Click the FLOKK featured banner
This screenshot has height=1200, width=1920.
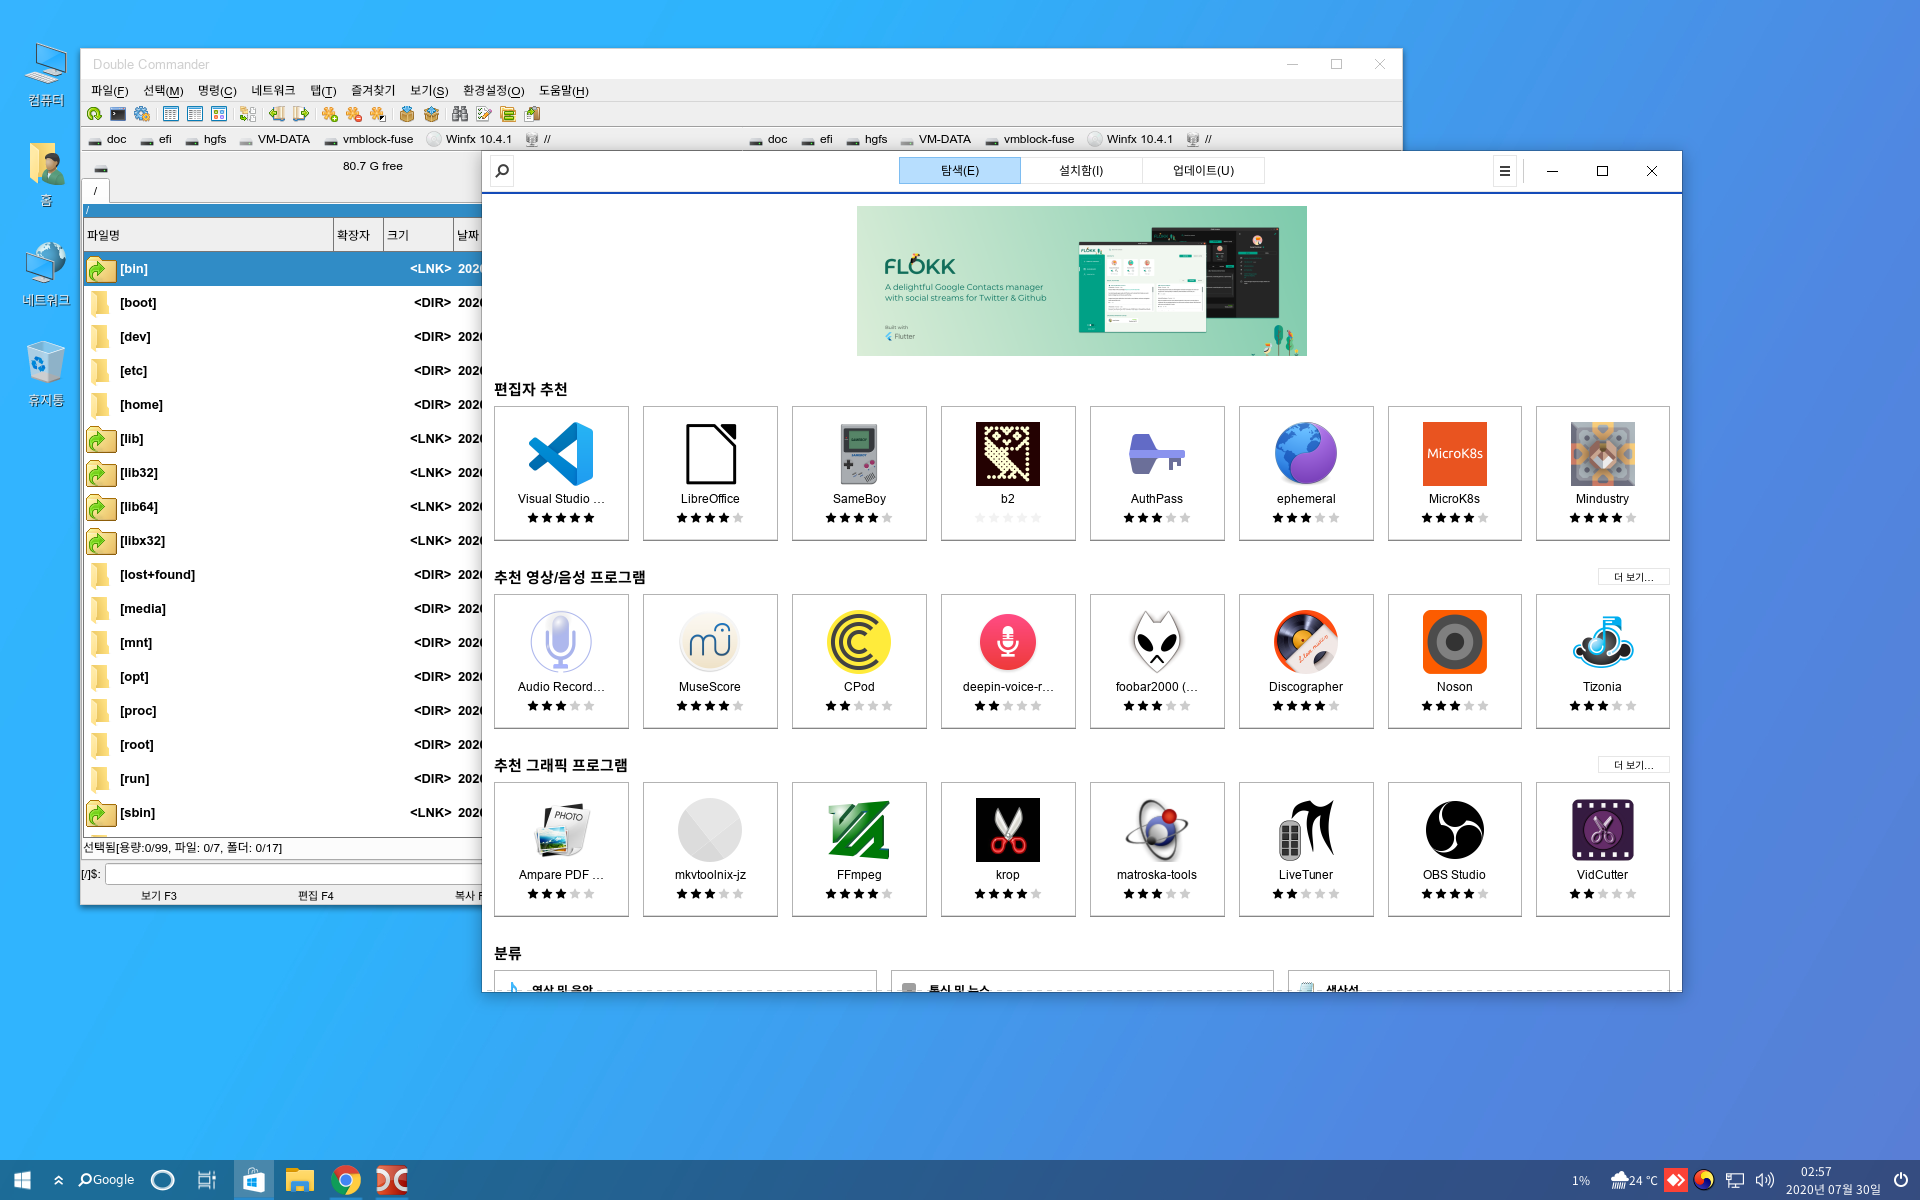click(1081, 281)
